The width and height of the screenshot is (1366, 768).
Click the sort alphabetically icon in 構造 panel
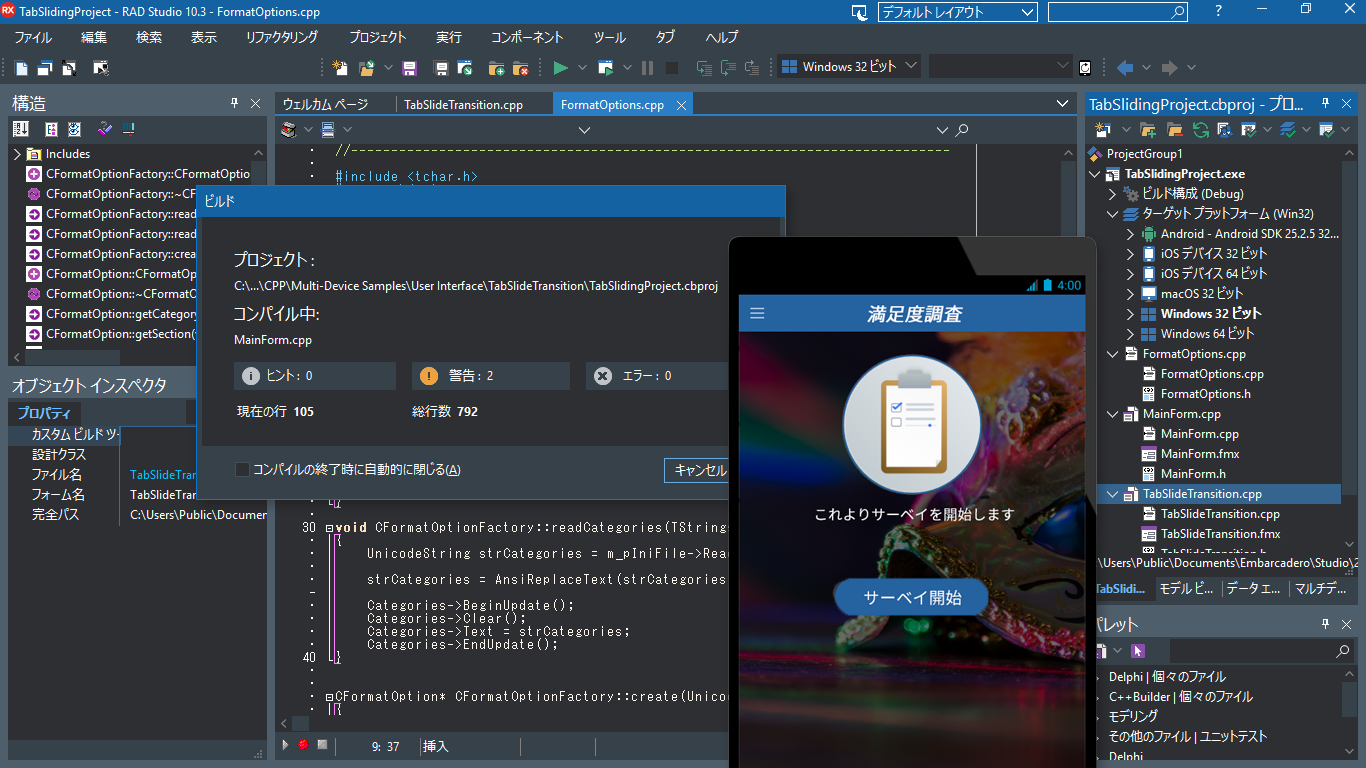point(21,129)
